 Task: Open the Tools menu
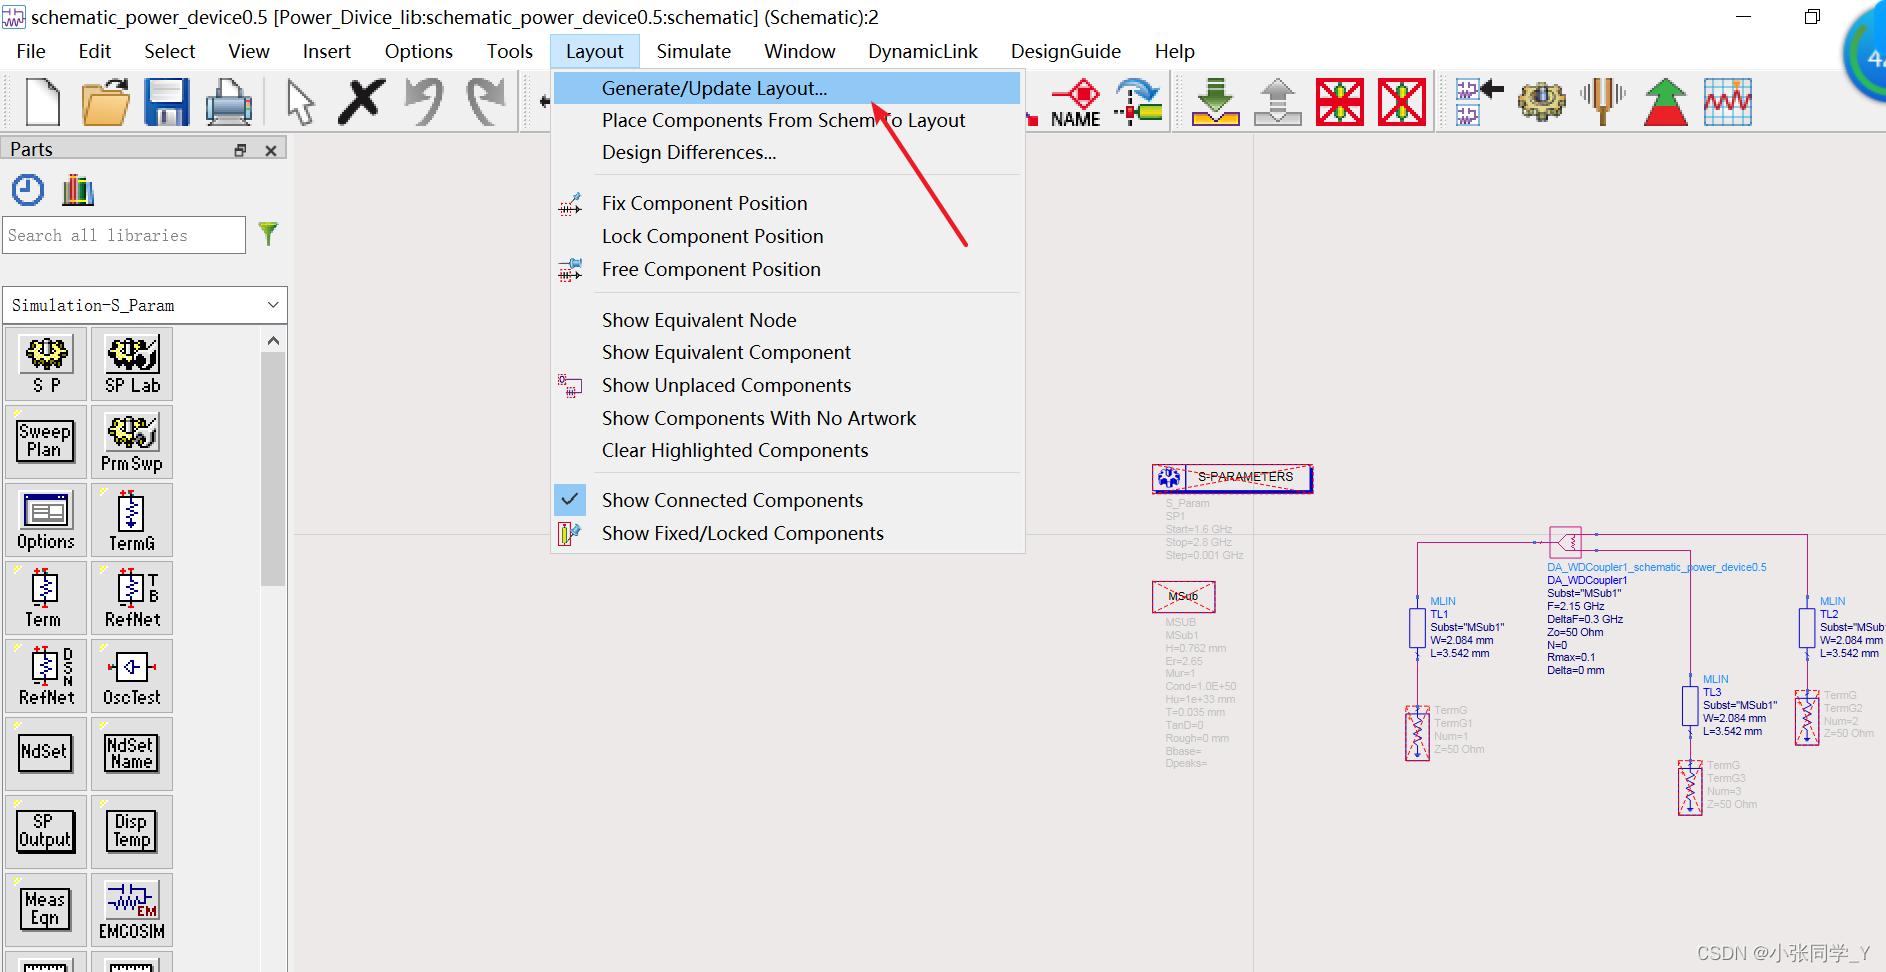pyautogui.click(x=510, y=51)
